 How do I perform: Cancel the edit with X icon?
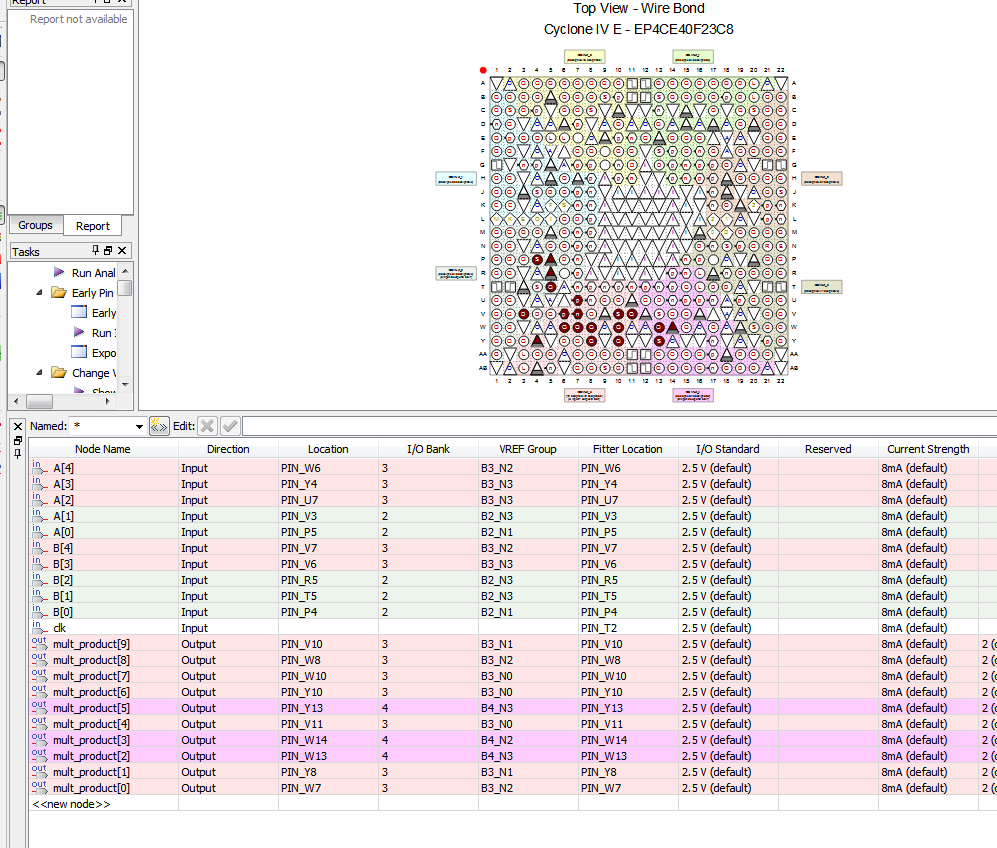pos(207,426)
